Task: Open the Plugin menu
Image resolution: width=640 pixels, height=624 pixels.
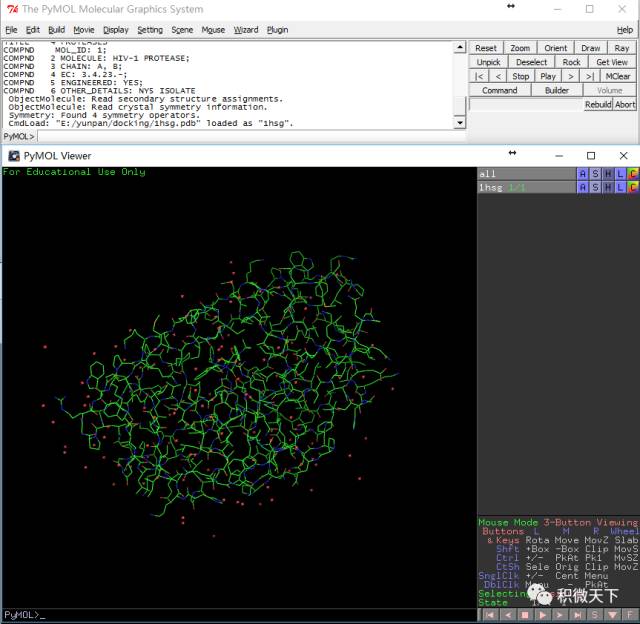Action: point(277,30)
